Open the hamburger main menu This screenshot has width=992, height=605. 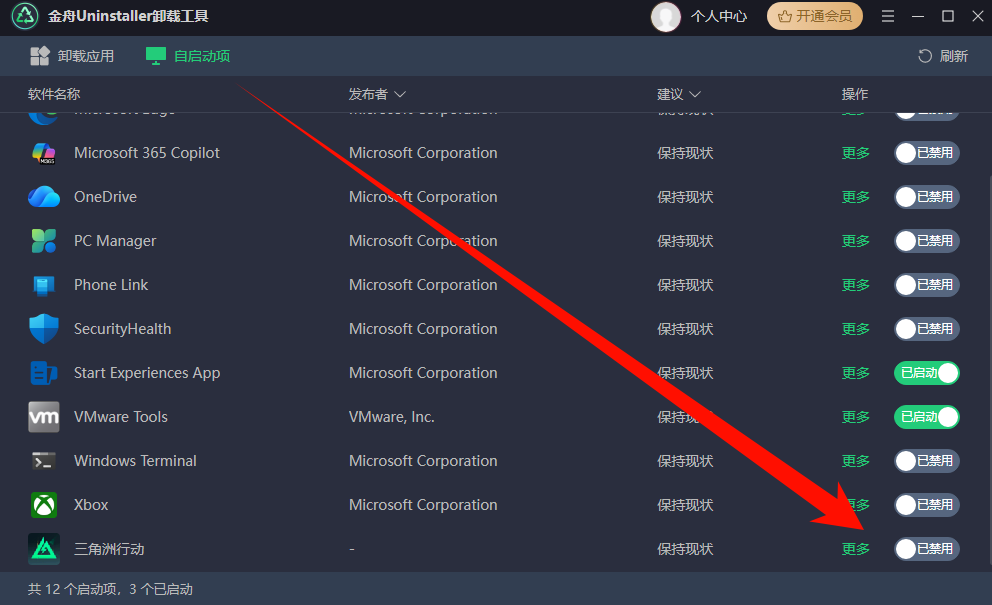tap(888, 17)
